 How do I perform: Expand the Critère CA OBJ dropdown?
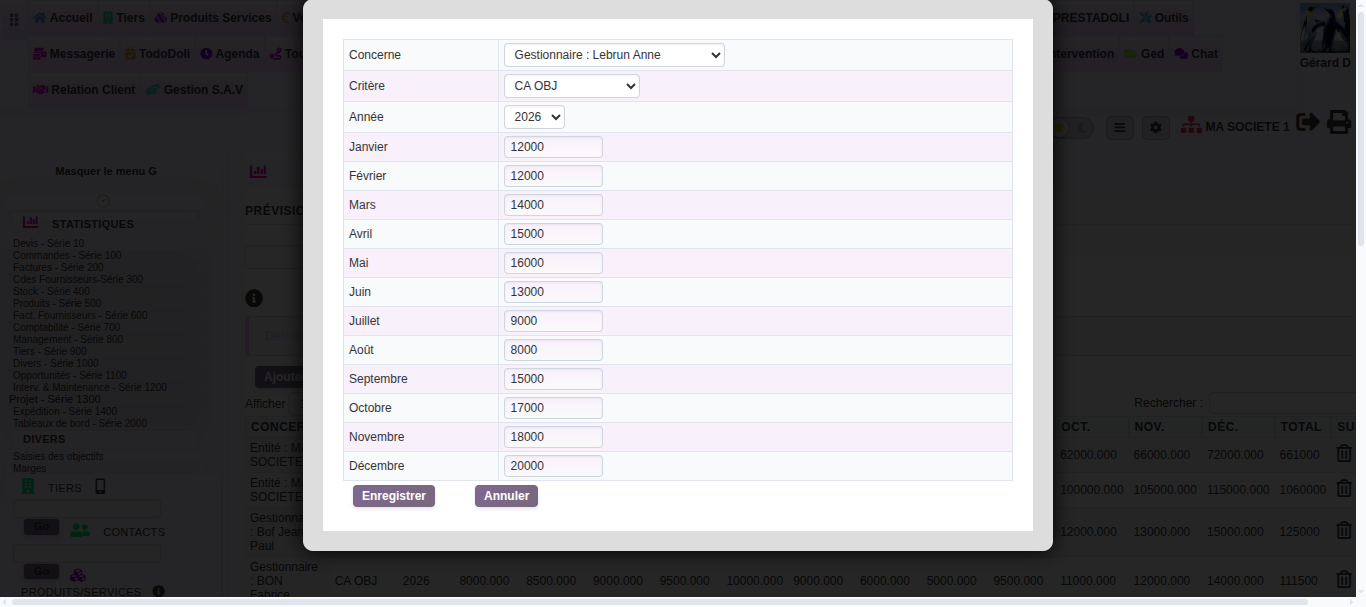[572, 86]
